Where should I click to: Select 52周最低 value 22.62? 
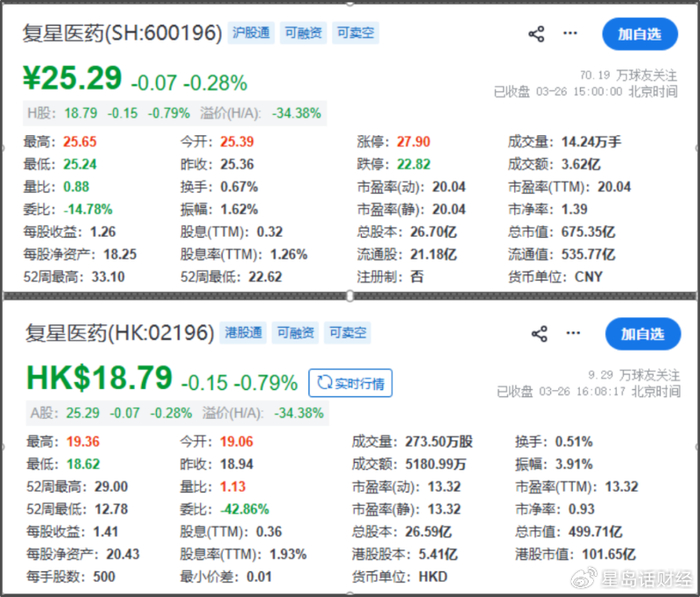click(265, 277)
